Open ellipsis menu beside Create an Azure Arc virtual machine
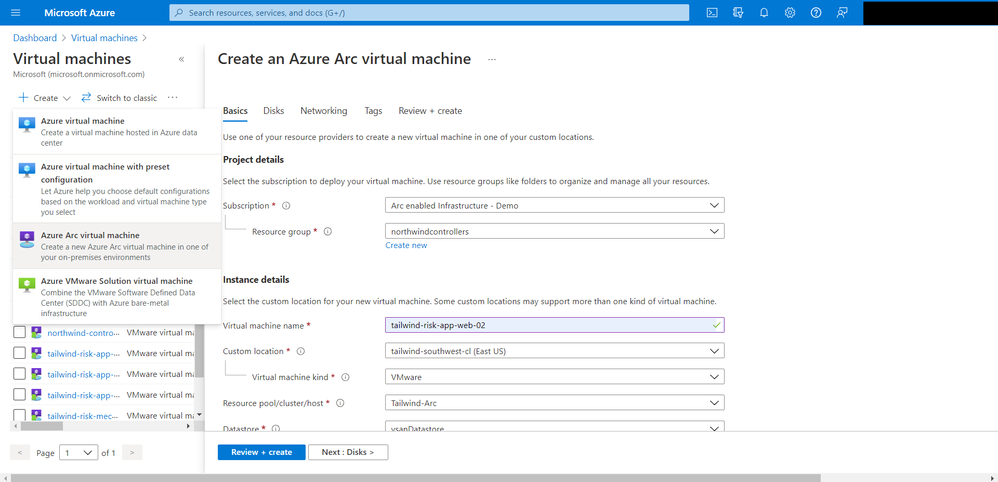 491,59
